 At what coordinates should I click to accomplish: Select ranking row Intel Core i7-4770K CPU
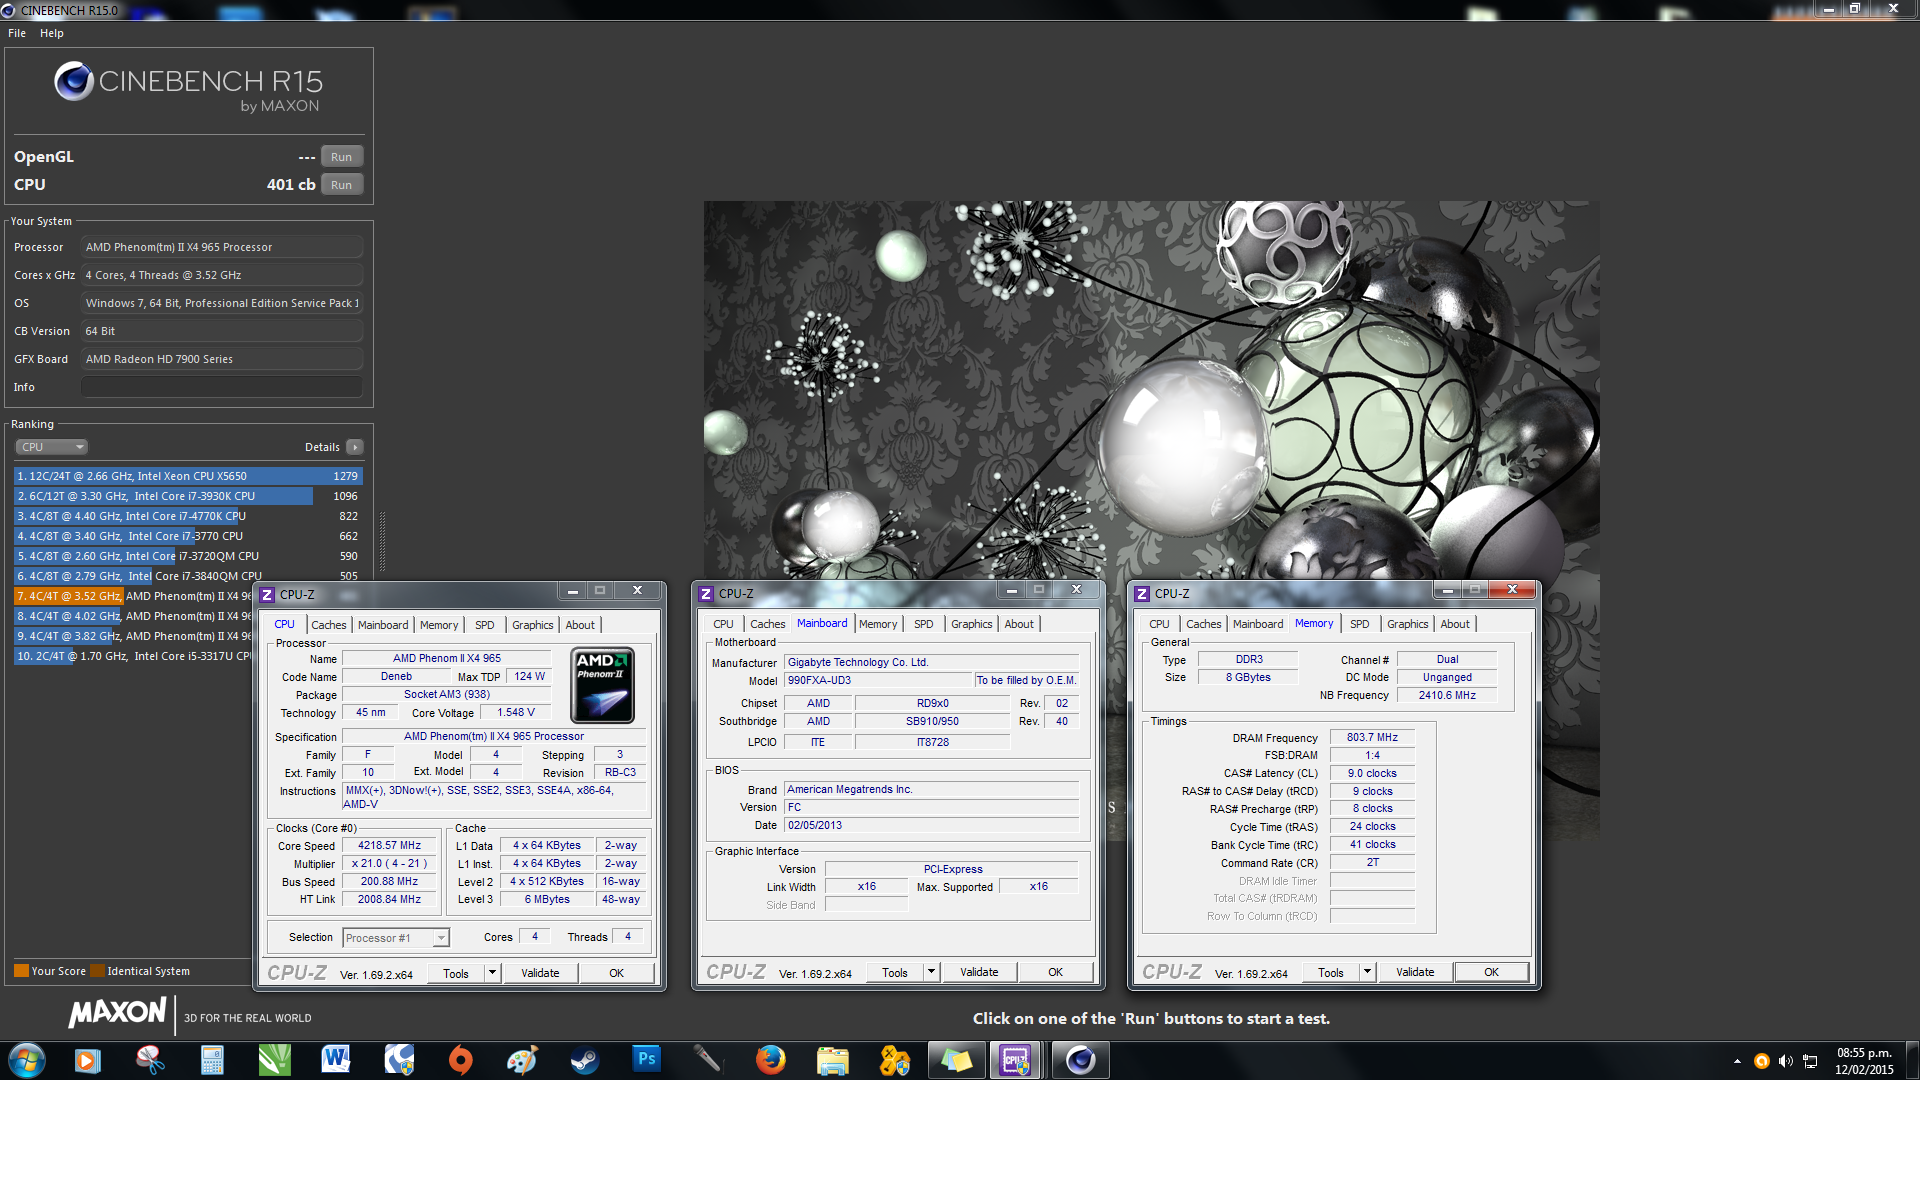[x=188, y=516]
